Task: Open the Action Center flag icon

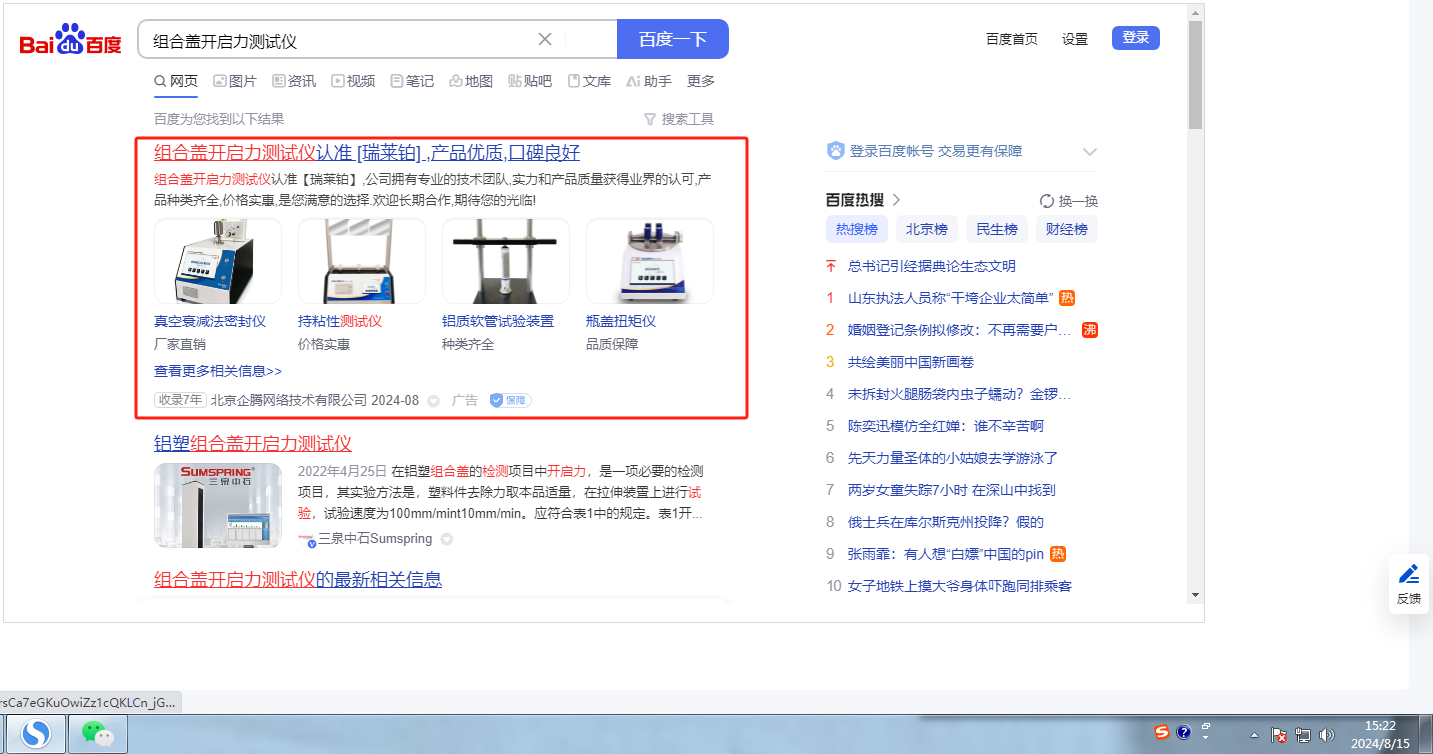Action: click(x=1278, y=735)
